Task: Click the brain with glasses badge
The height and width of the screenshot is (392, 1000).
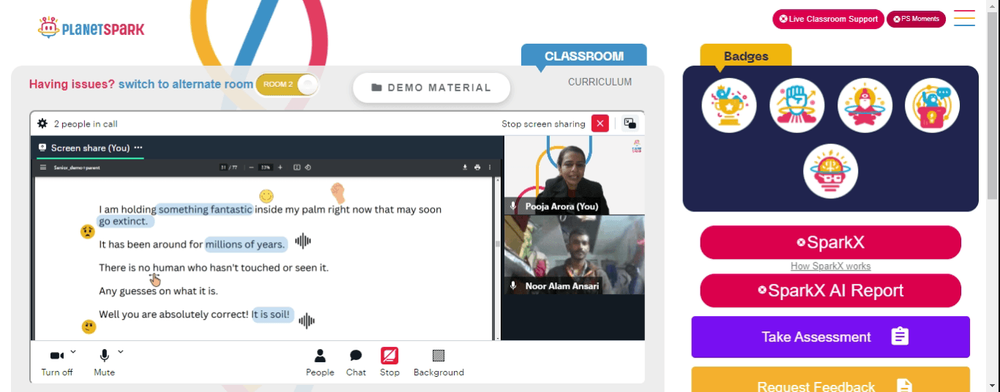Action: point(830,171)
